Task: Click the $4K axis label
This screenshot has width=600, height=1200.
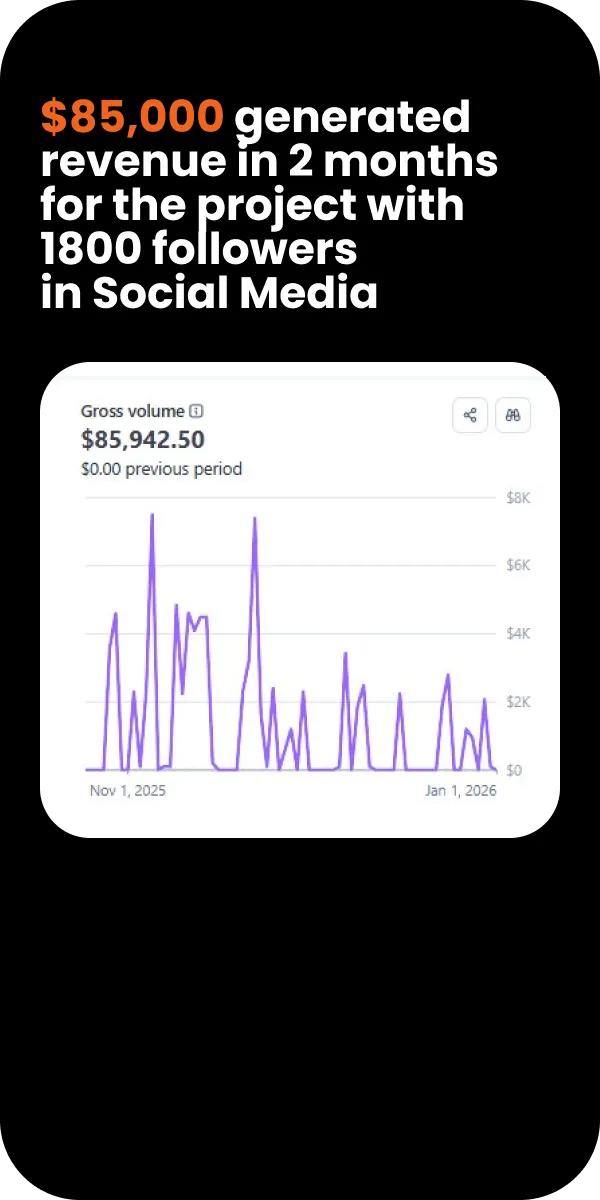Action: 517,633
